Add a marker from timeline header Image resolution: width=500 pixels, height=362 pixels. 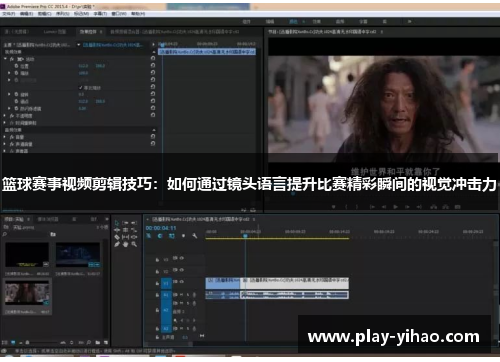coord(183,236)
